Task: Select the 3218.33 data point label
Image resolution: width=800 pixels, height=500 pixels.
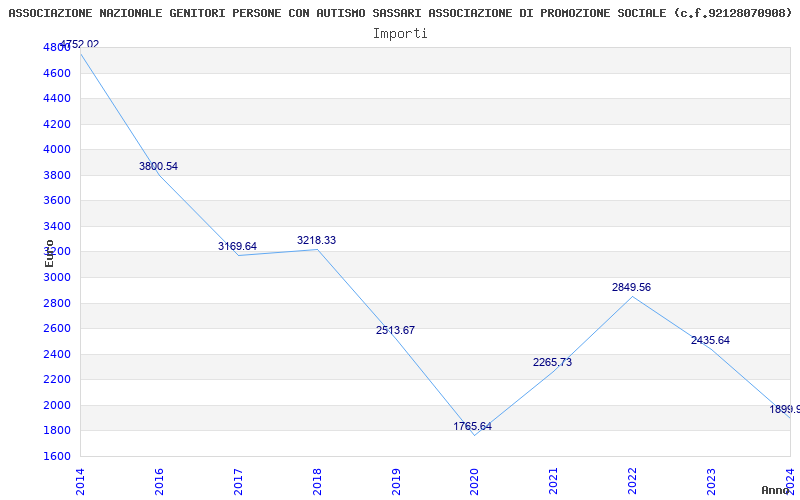Action: pos(316,240)
